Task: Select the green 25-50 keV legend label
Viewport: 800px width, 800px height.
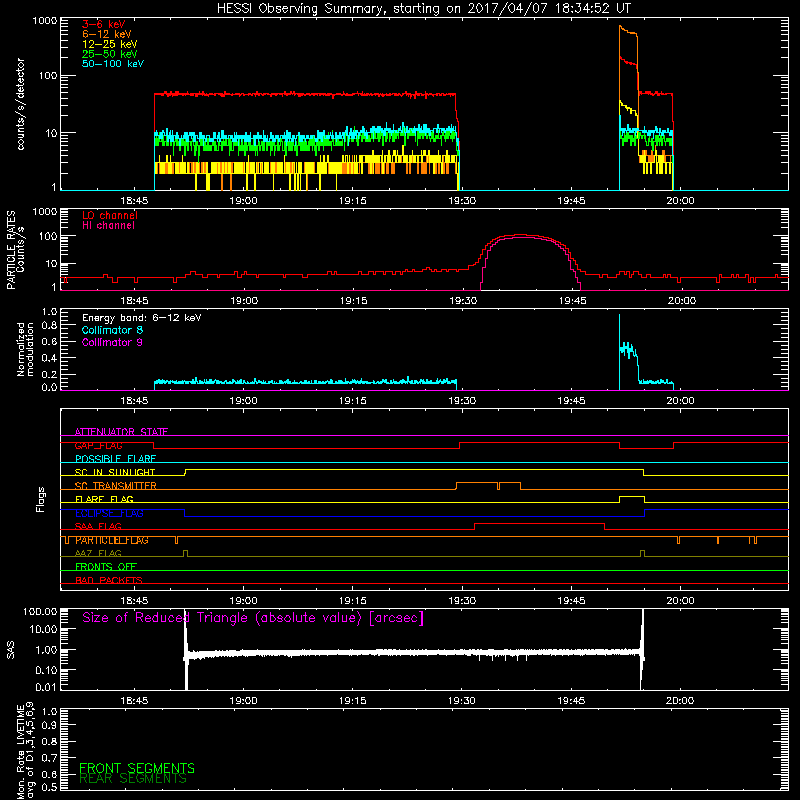Action: [110, 54]
